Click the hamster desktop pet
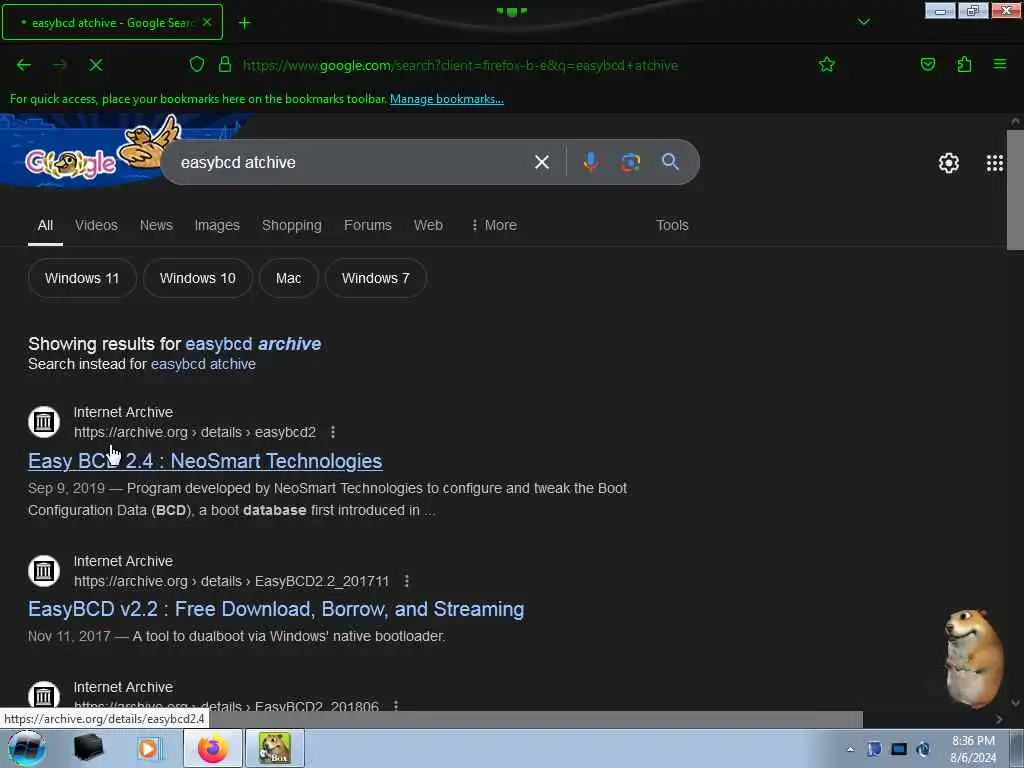Image resolution: width=1024 pixels, height=768 pixels. click(974, 658)
